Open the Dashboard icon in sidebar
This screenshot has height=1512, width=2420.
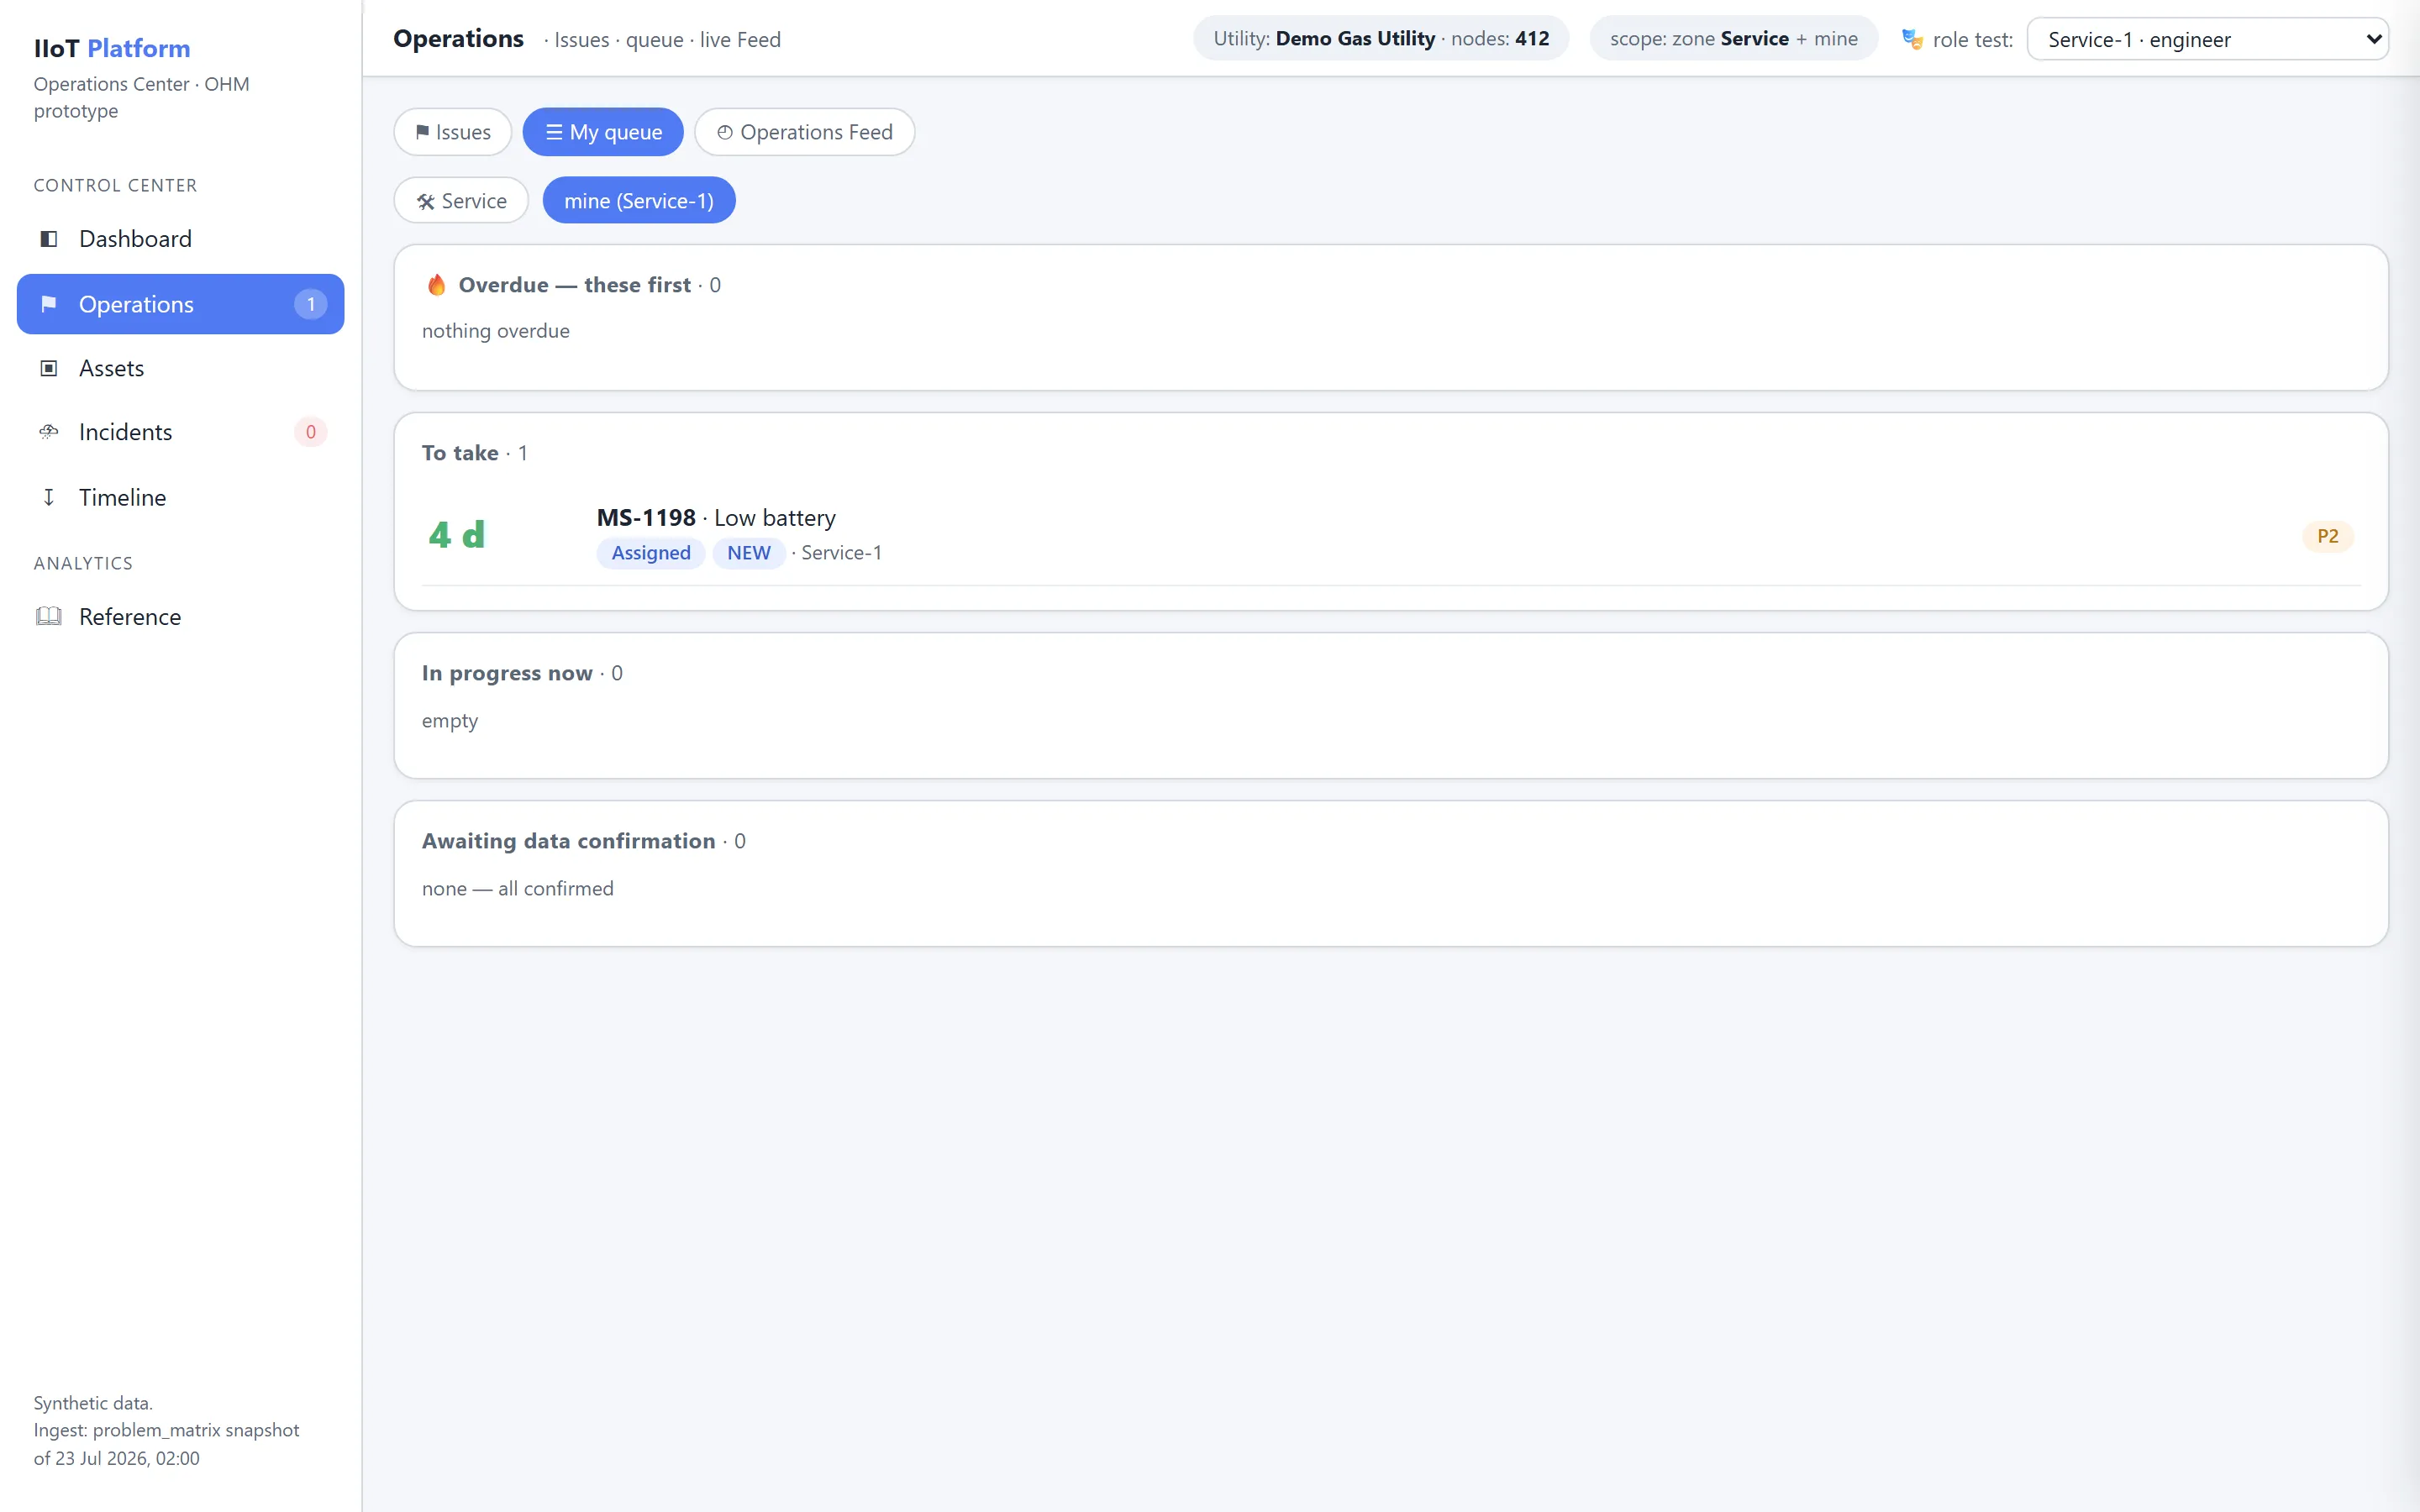click(48, 239)
